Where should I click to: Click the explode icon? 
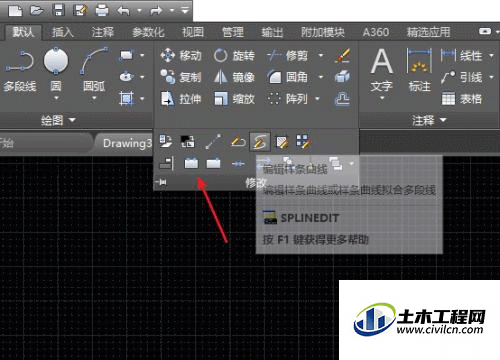tap(342, 77)
